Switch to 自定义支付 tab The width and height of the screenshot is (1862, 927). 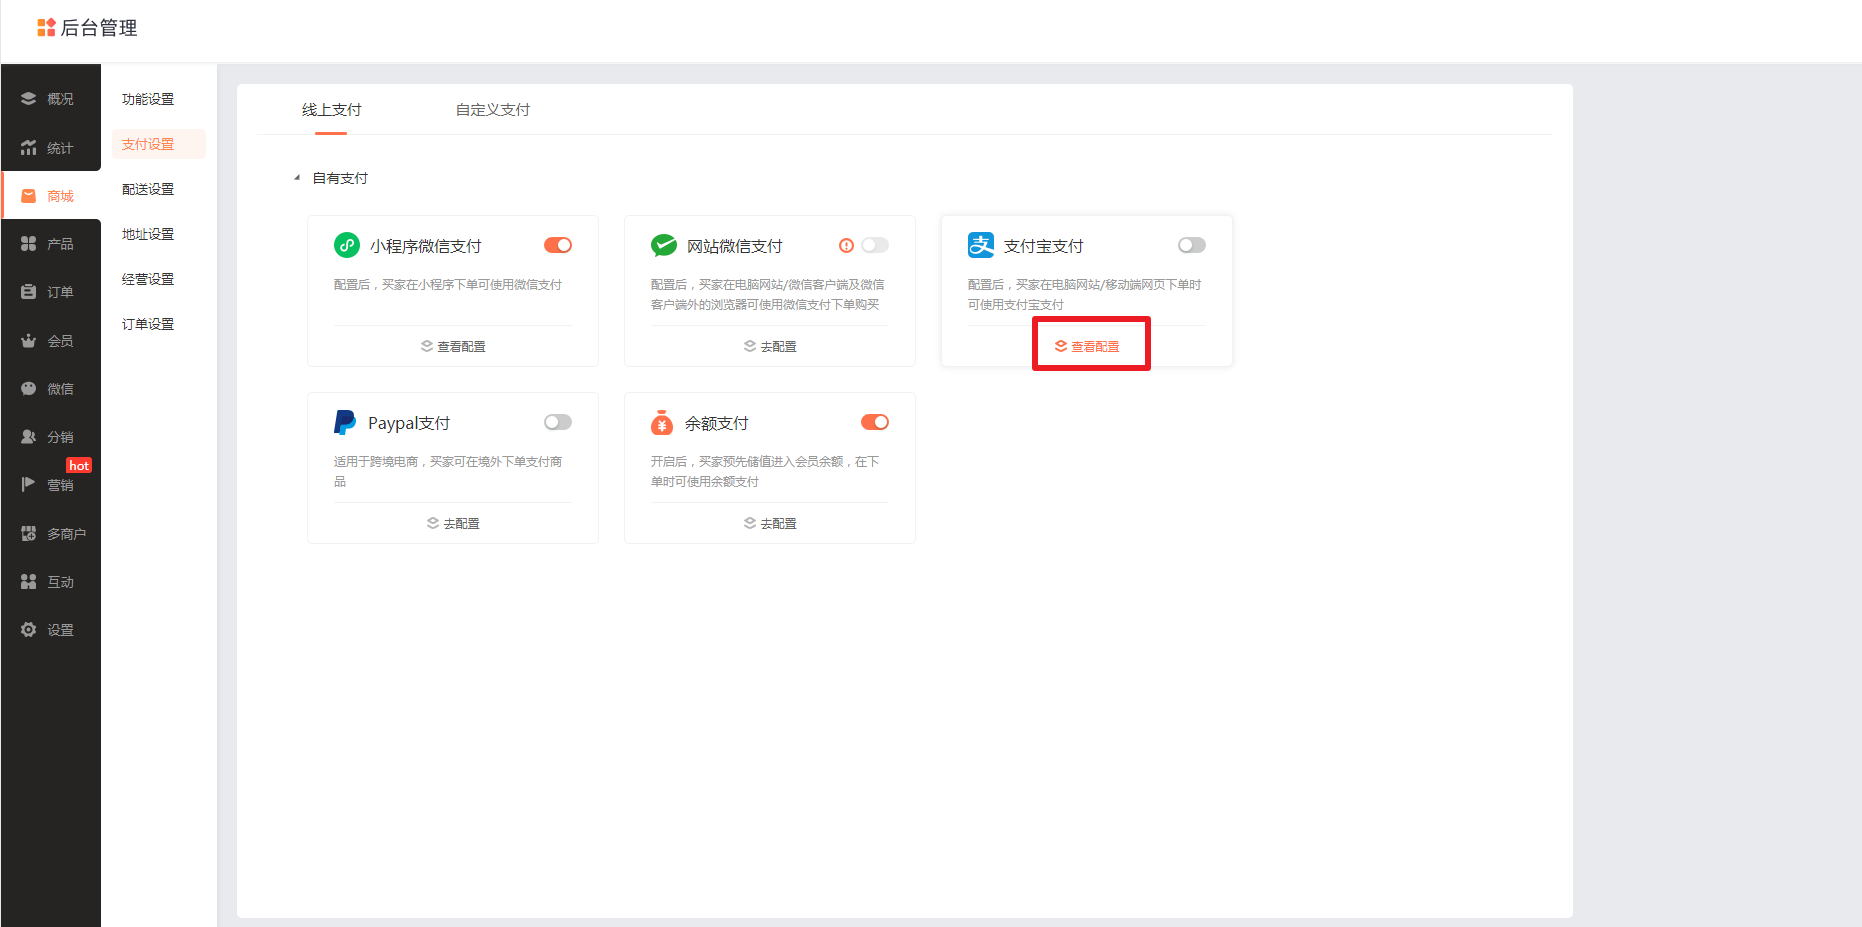[x=493, y=110]
